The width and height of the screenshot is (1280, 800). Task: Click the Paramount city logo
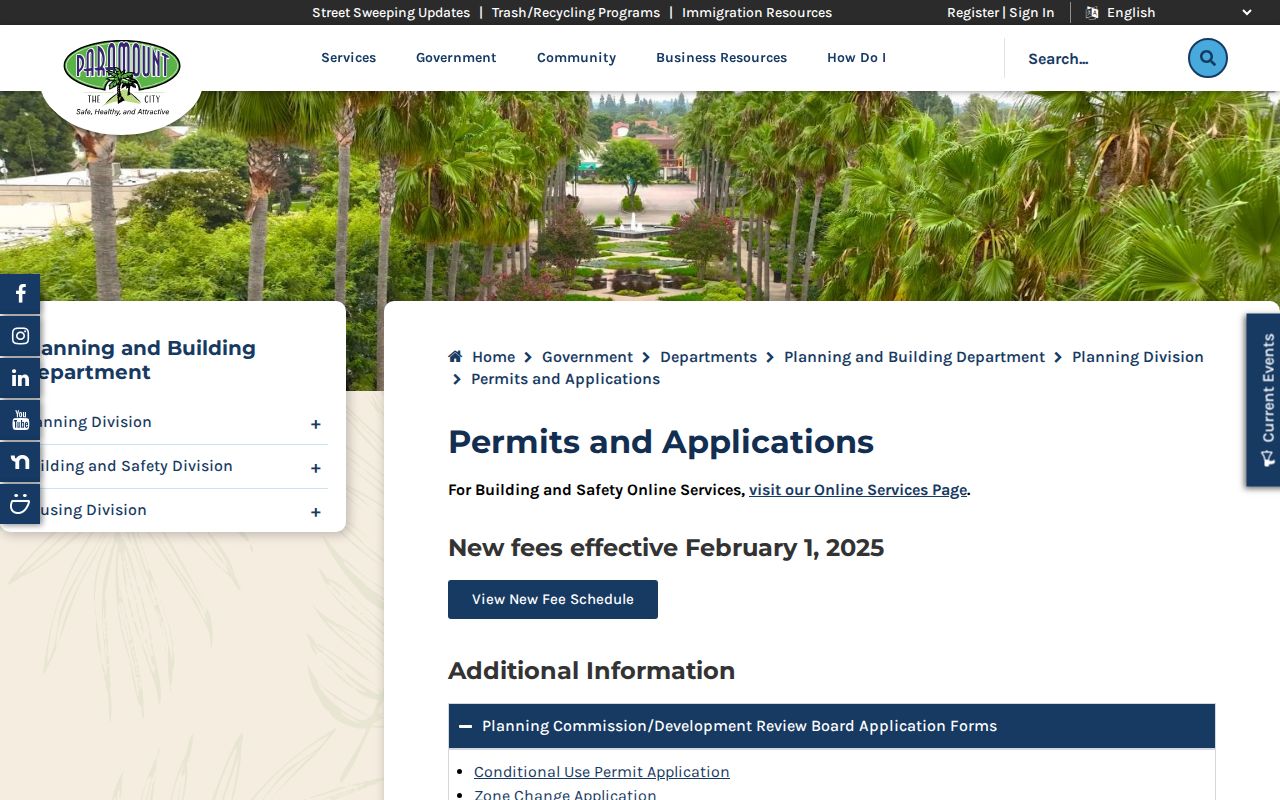122,78
